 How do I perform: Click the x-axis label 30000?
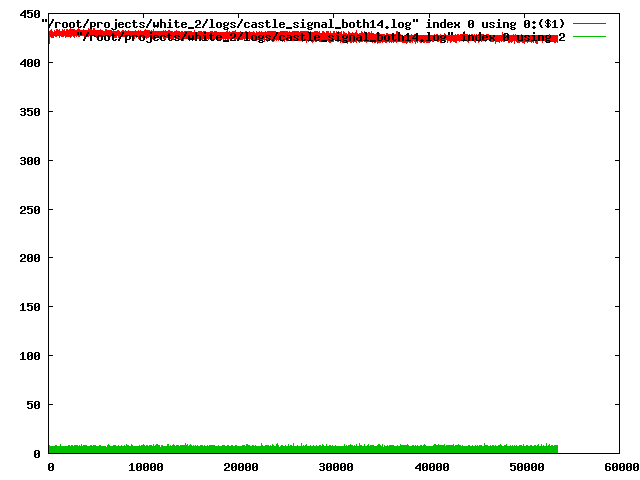[336, 467]
